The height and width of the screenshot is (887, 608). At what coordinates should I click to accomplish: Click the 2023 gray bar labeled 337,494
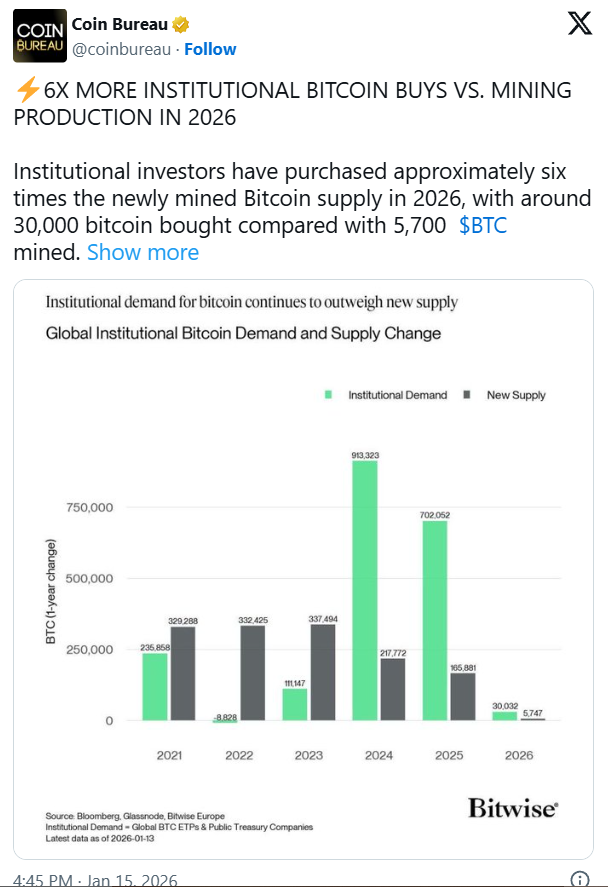pyautogui.click(x=322, y=672)
